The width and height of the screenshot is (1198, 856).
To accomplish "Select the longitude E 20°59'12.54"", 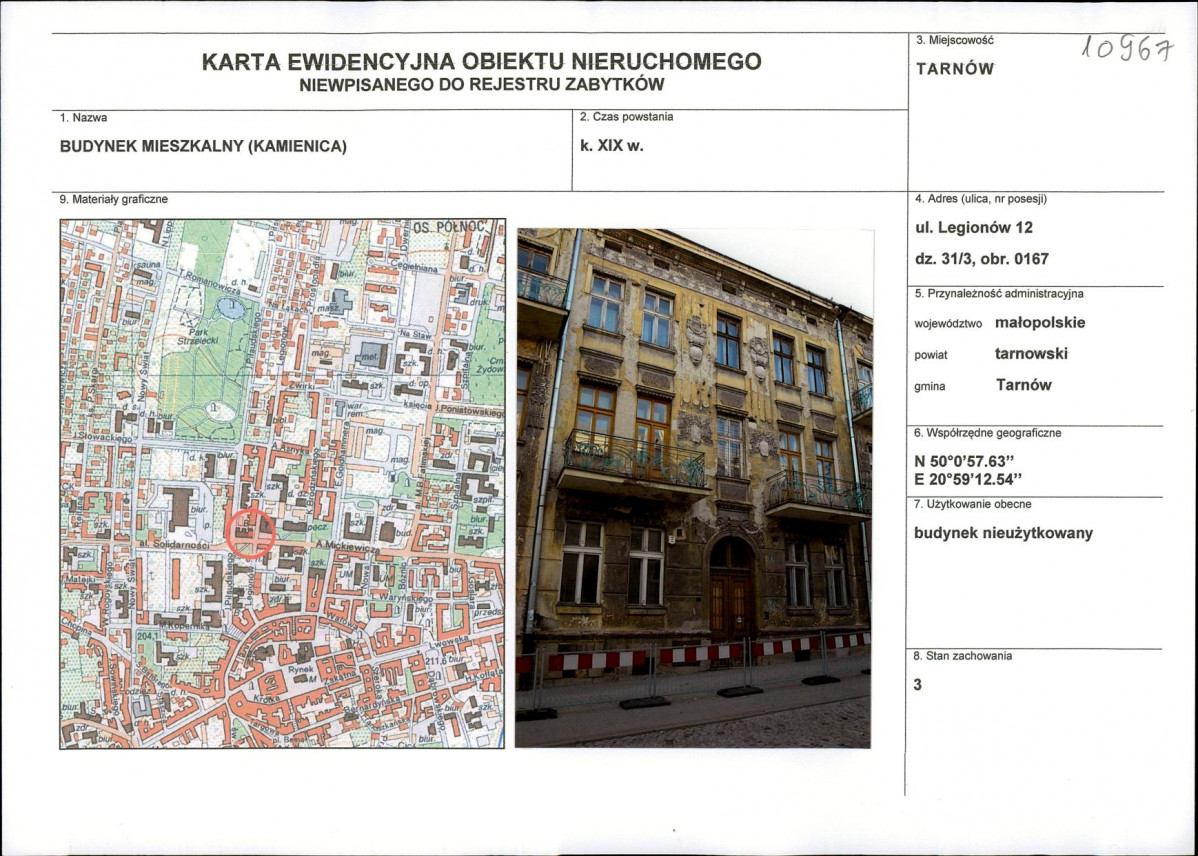I will click(x=969, y=480).
